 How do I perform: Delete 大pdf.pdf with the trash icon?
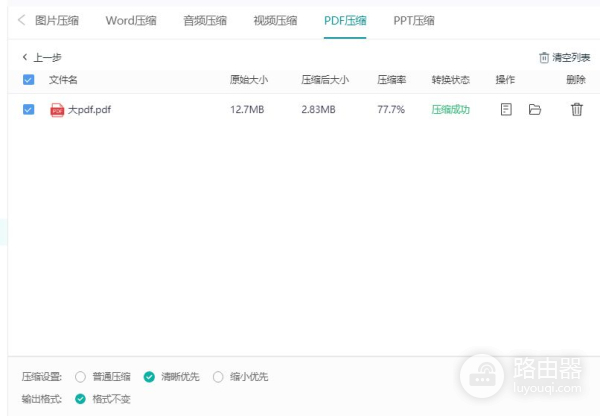577,109
